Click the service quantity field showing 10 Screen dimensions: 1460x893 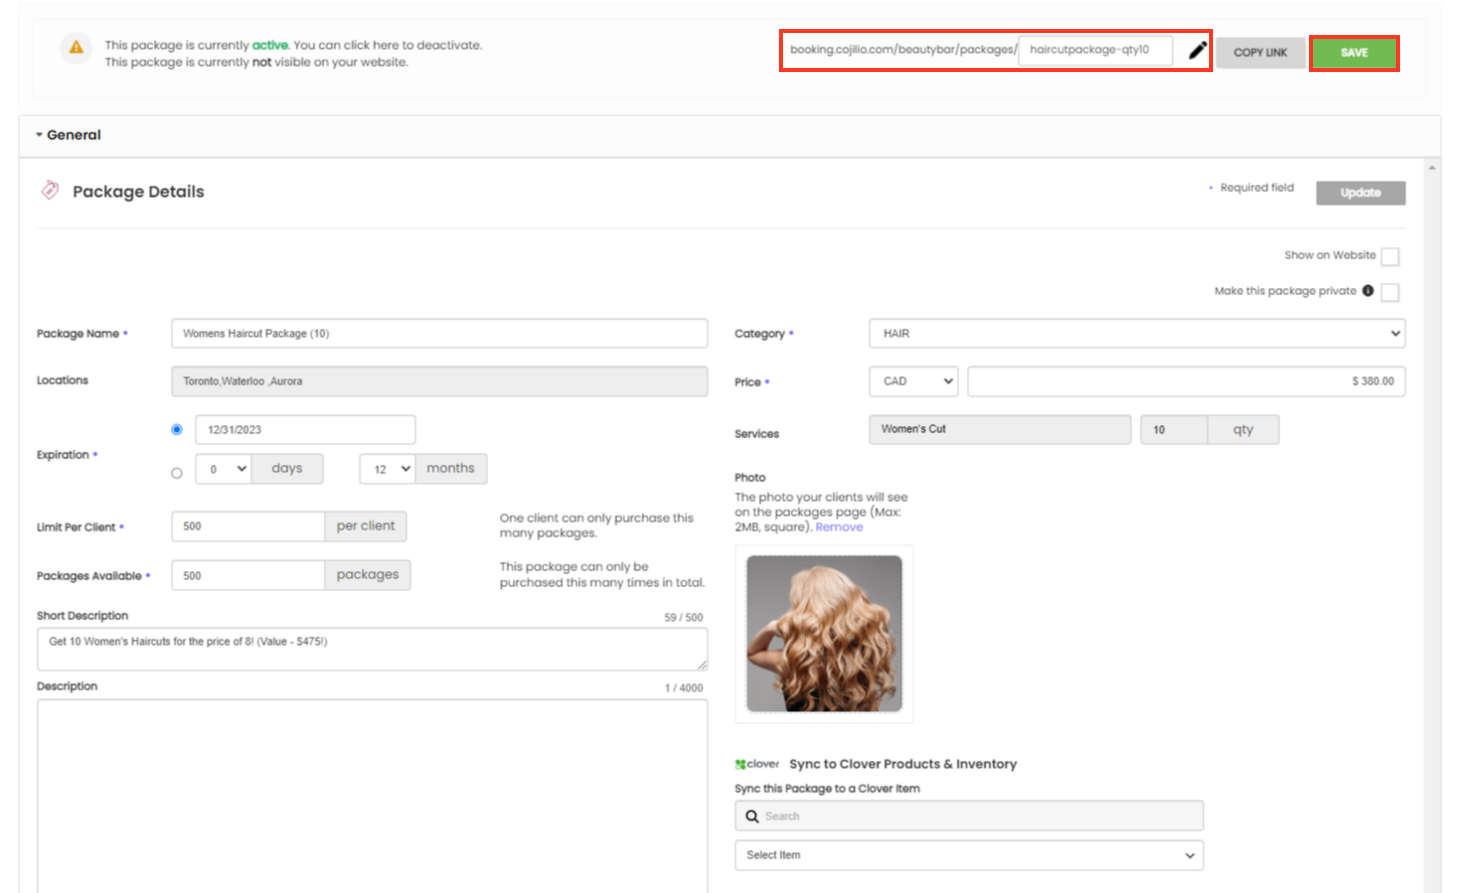point(1174,429)
